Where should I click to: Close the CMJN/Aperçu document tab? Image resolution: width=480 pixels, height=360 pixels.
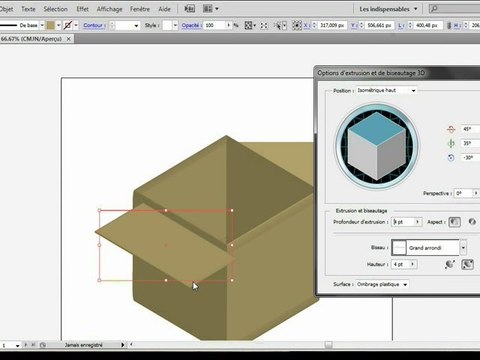pos(69,39)
